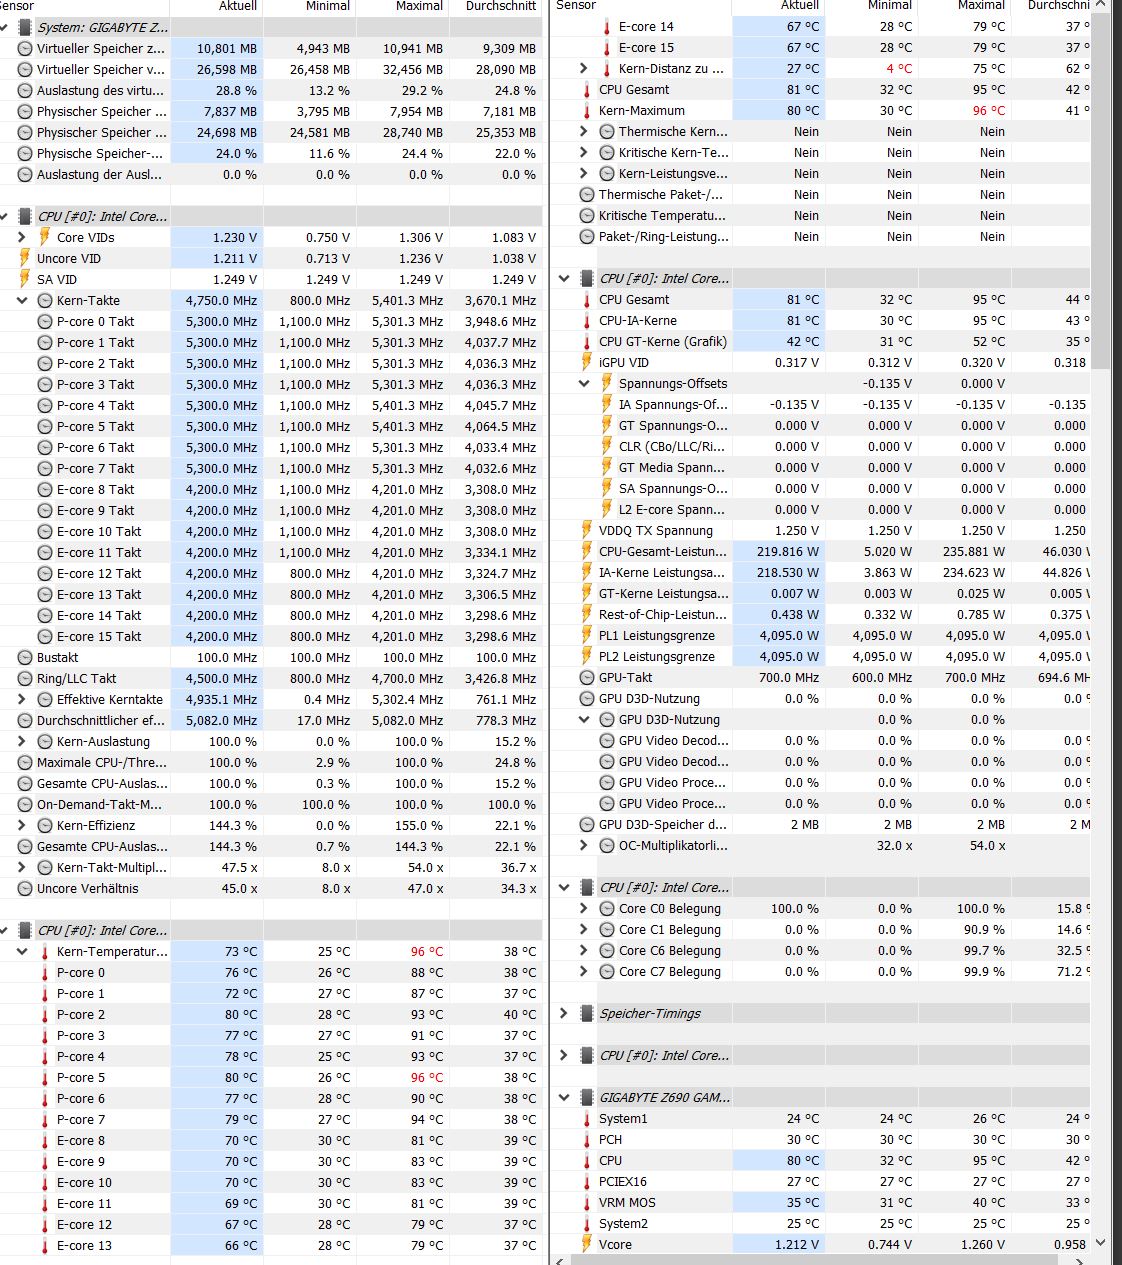The image size is (1122, 1265).
Task: Collapse the GIGABYTE Z690 GAM... group
Action: 564,1097
